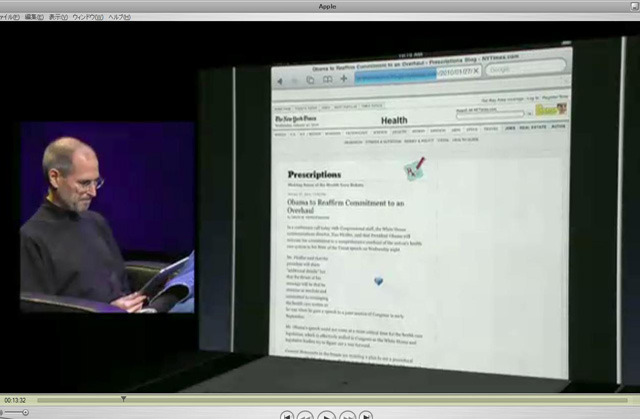
Task: Tap the Safari pages icon
Action: tap(310, 77)
